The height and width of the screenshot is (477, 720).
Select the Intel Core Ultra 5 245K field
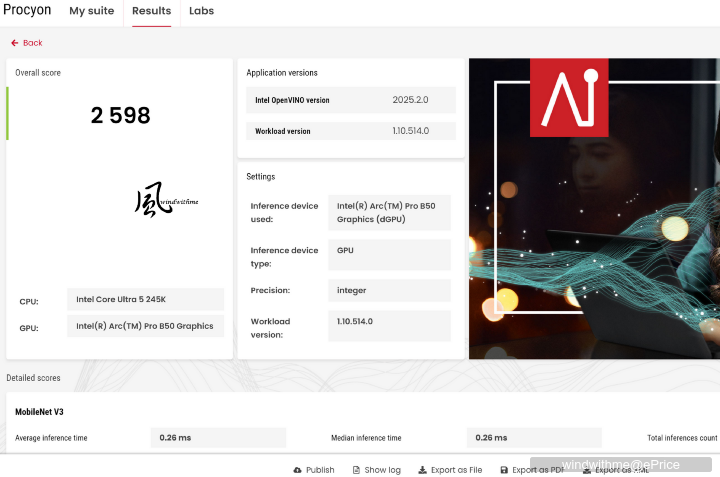(x=146, y=299)
